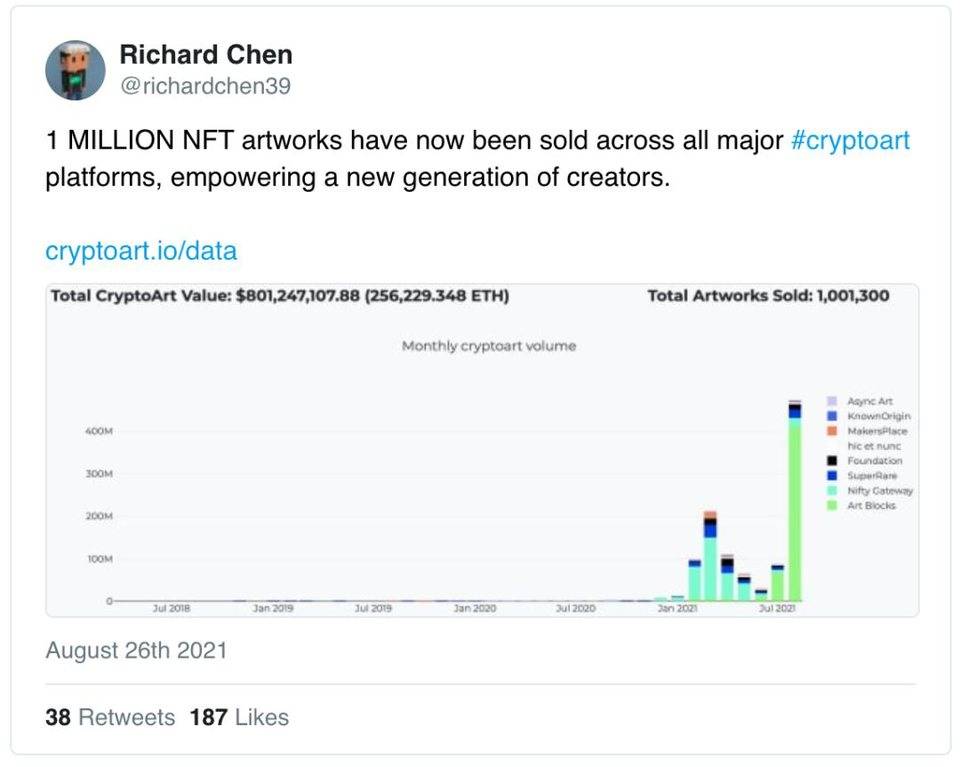Open the @richardchen39 handle

[x=205, y=86]
